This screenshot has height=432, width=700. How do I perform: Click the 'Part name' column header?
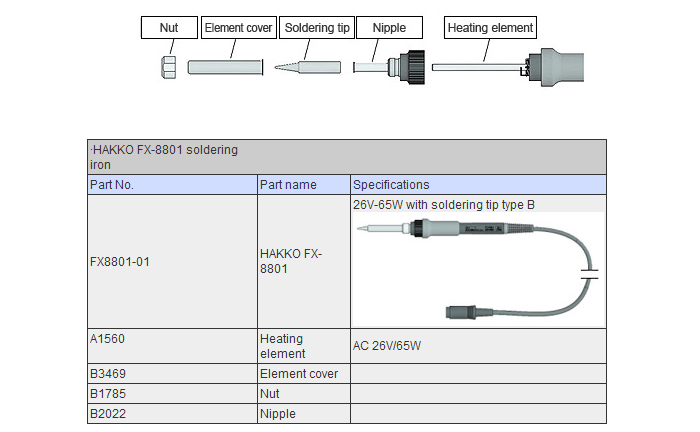(303, 185)
